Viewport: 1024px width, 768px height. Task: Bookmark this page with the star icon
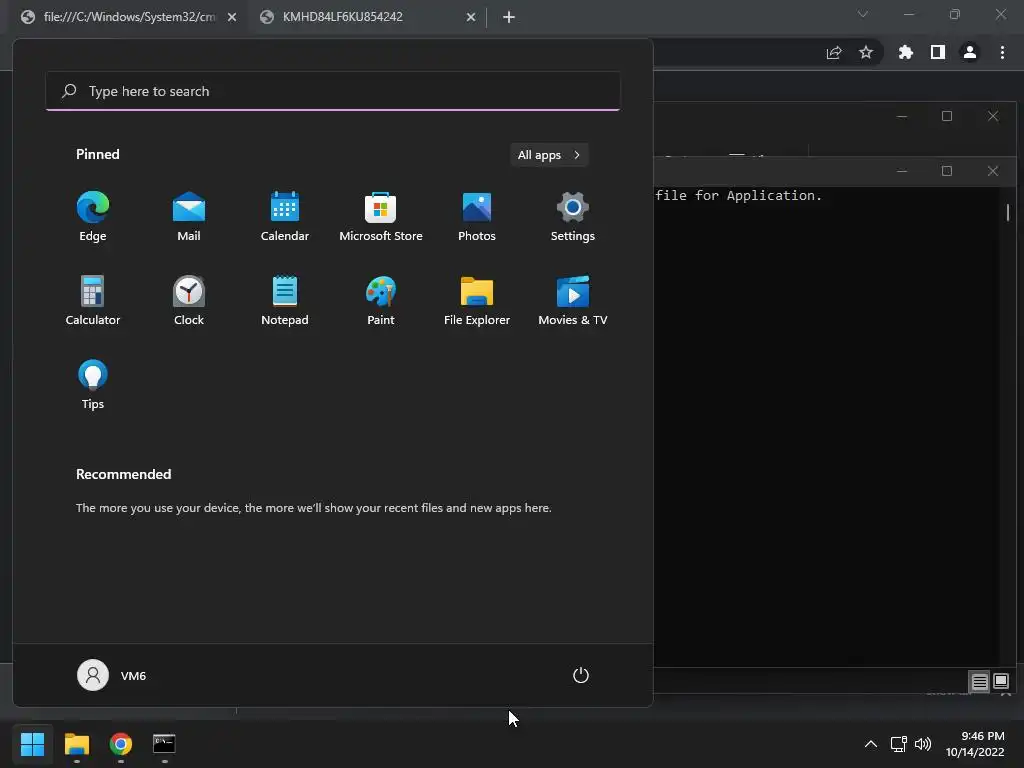point(866,52)
